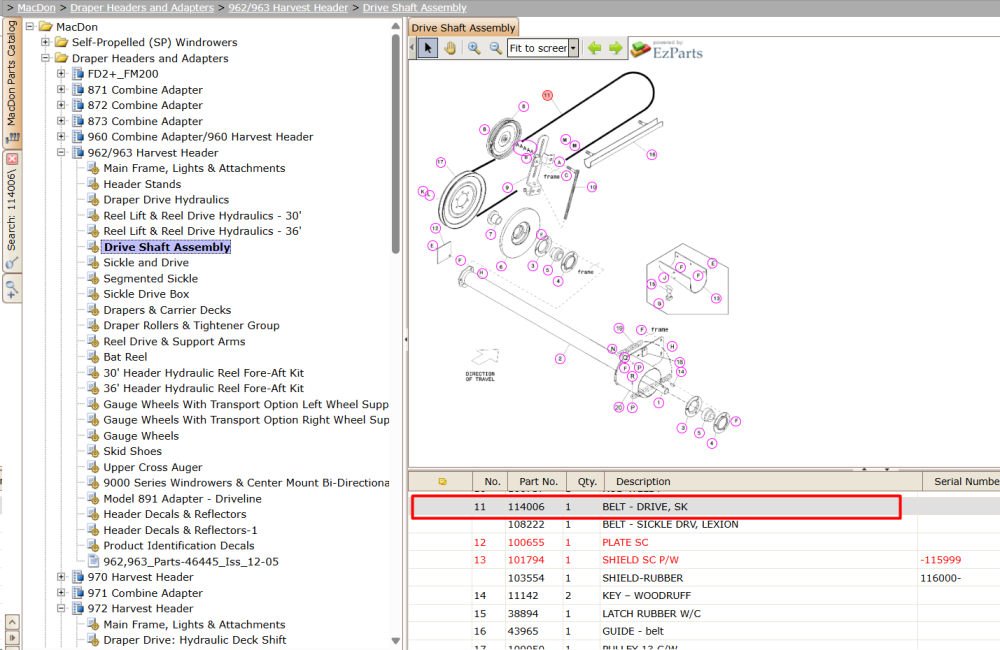This screenshot has height=650, width=1000.
Task: Click the tree panel vertical scrollbar
Action: pos(395,143)
